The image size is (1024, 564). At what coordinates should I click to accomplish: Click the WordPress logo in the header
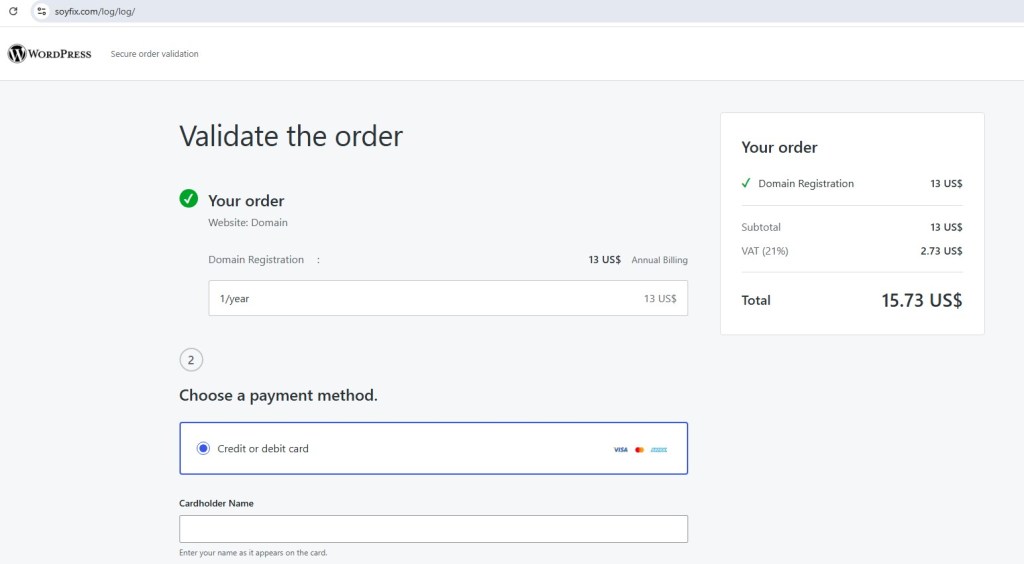(50, 54)
